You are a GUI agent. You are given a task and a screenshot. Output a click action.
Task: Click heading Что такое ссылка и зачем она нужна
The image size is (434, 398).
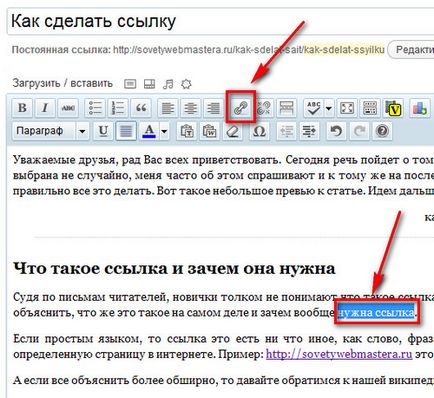tap(174, 268)
